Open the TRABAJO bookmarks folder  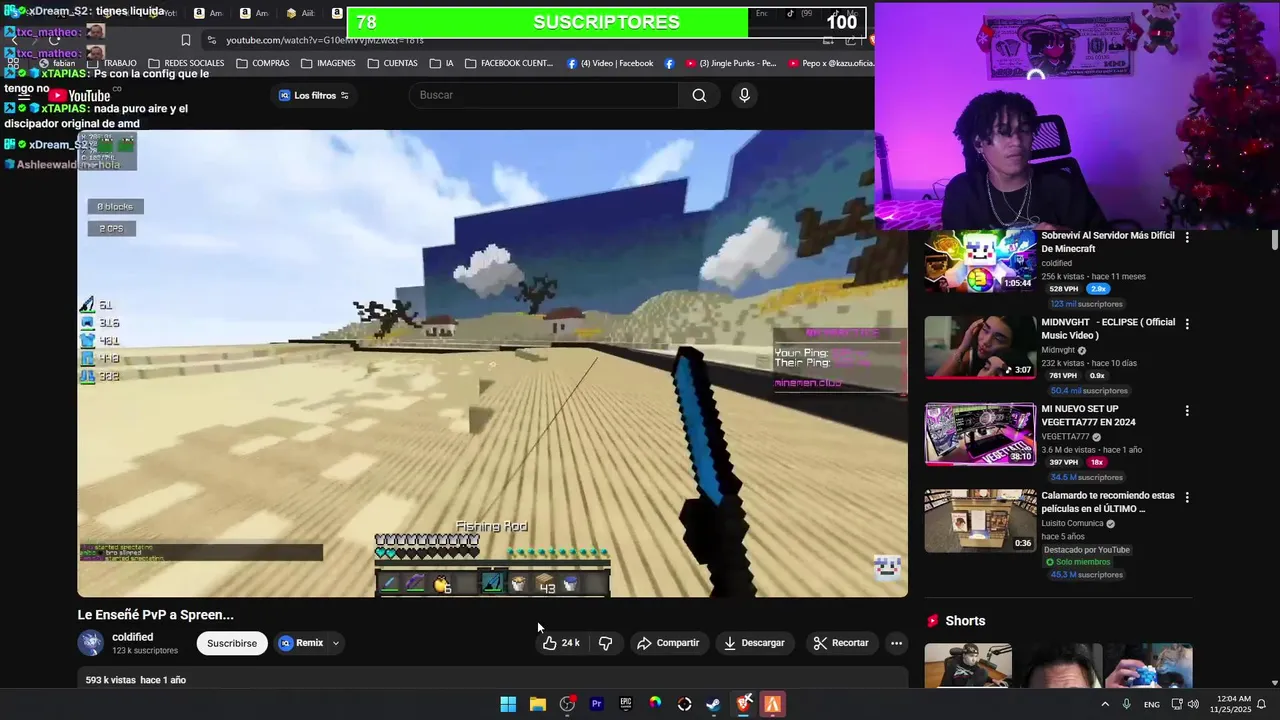[111, 63]
